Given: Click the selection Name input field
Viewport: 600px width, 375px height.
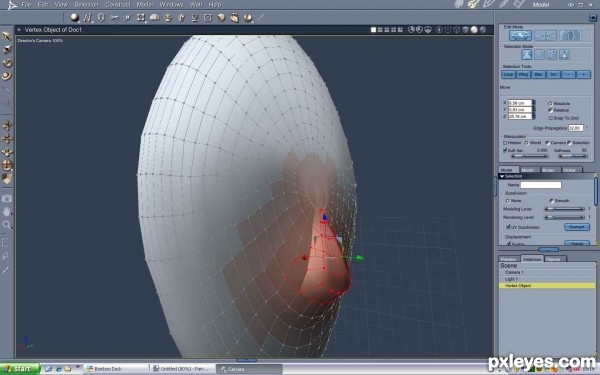Looking at the screenshot, I should pos(541,185).
